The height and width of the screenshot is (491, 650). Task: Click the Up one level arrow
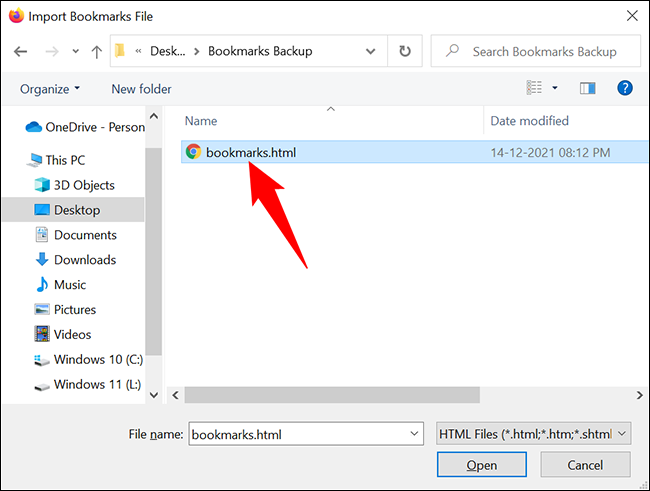click(96, 51)
